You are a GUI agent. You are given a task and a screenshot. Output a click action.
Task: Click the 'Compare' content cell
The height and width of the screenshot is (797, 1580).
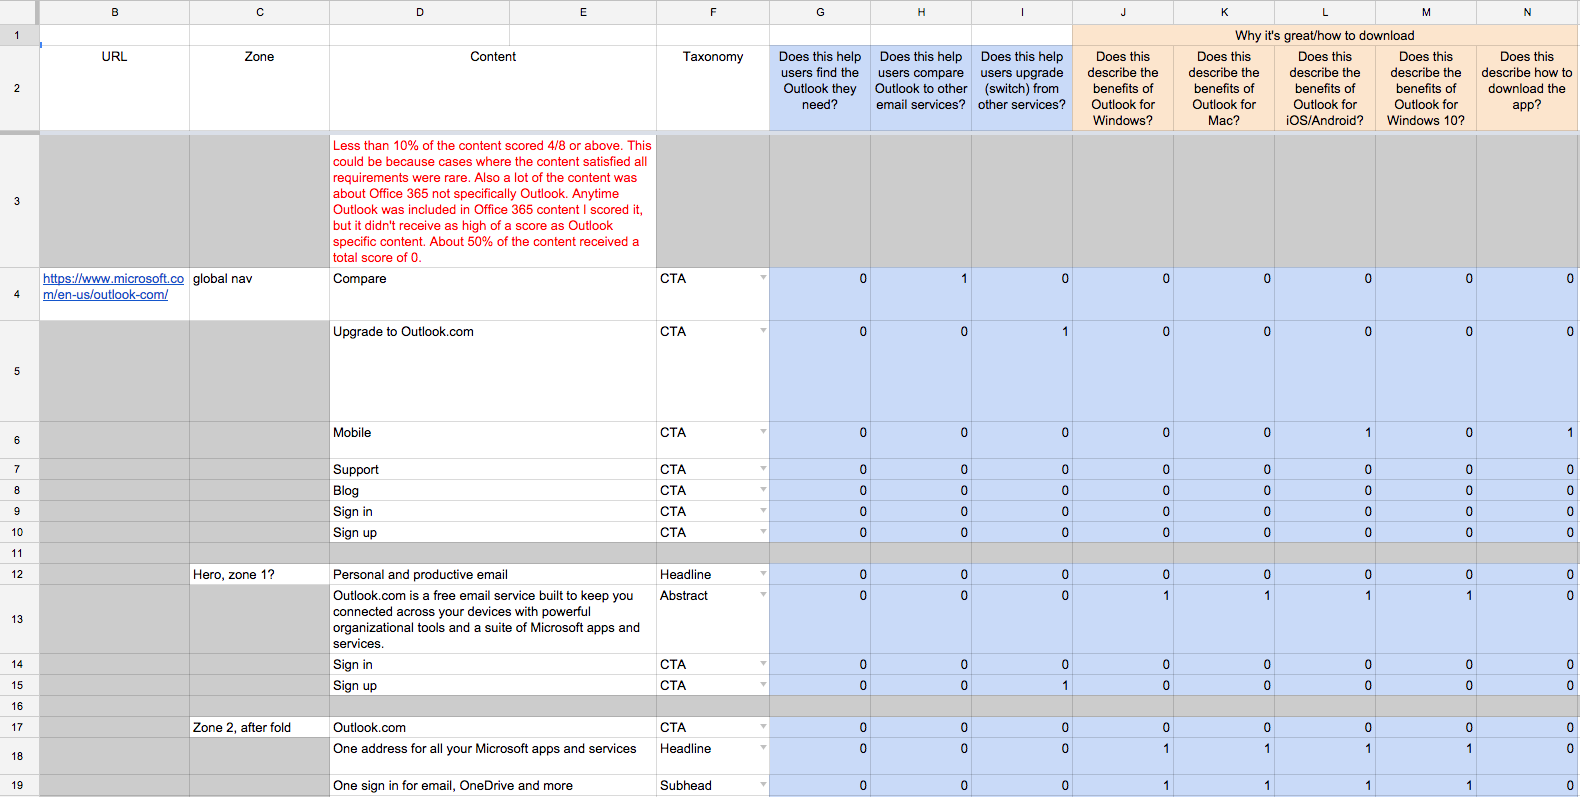[x=493, y=294]
